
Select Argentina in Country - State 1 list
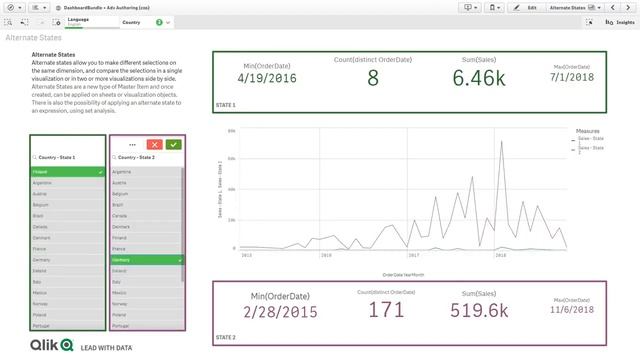[x=68, y=183]
